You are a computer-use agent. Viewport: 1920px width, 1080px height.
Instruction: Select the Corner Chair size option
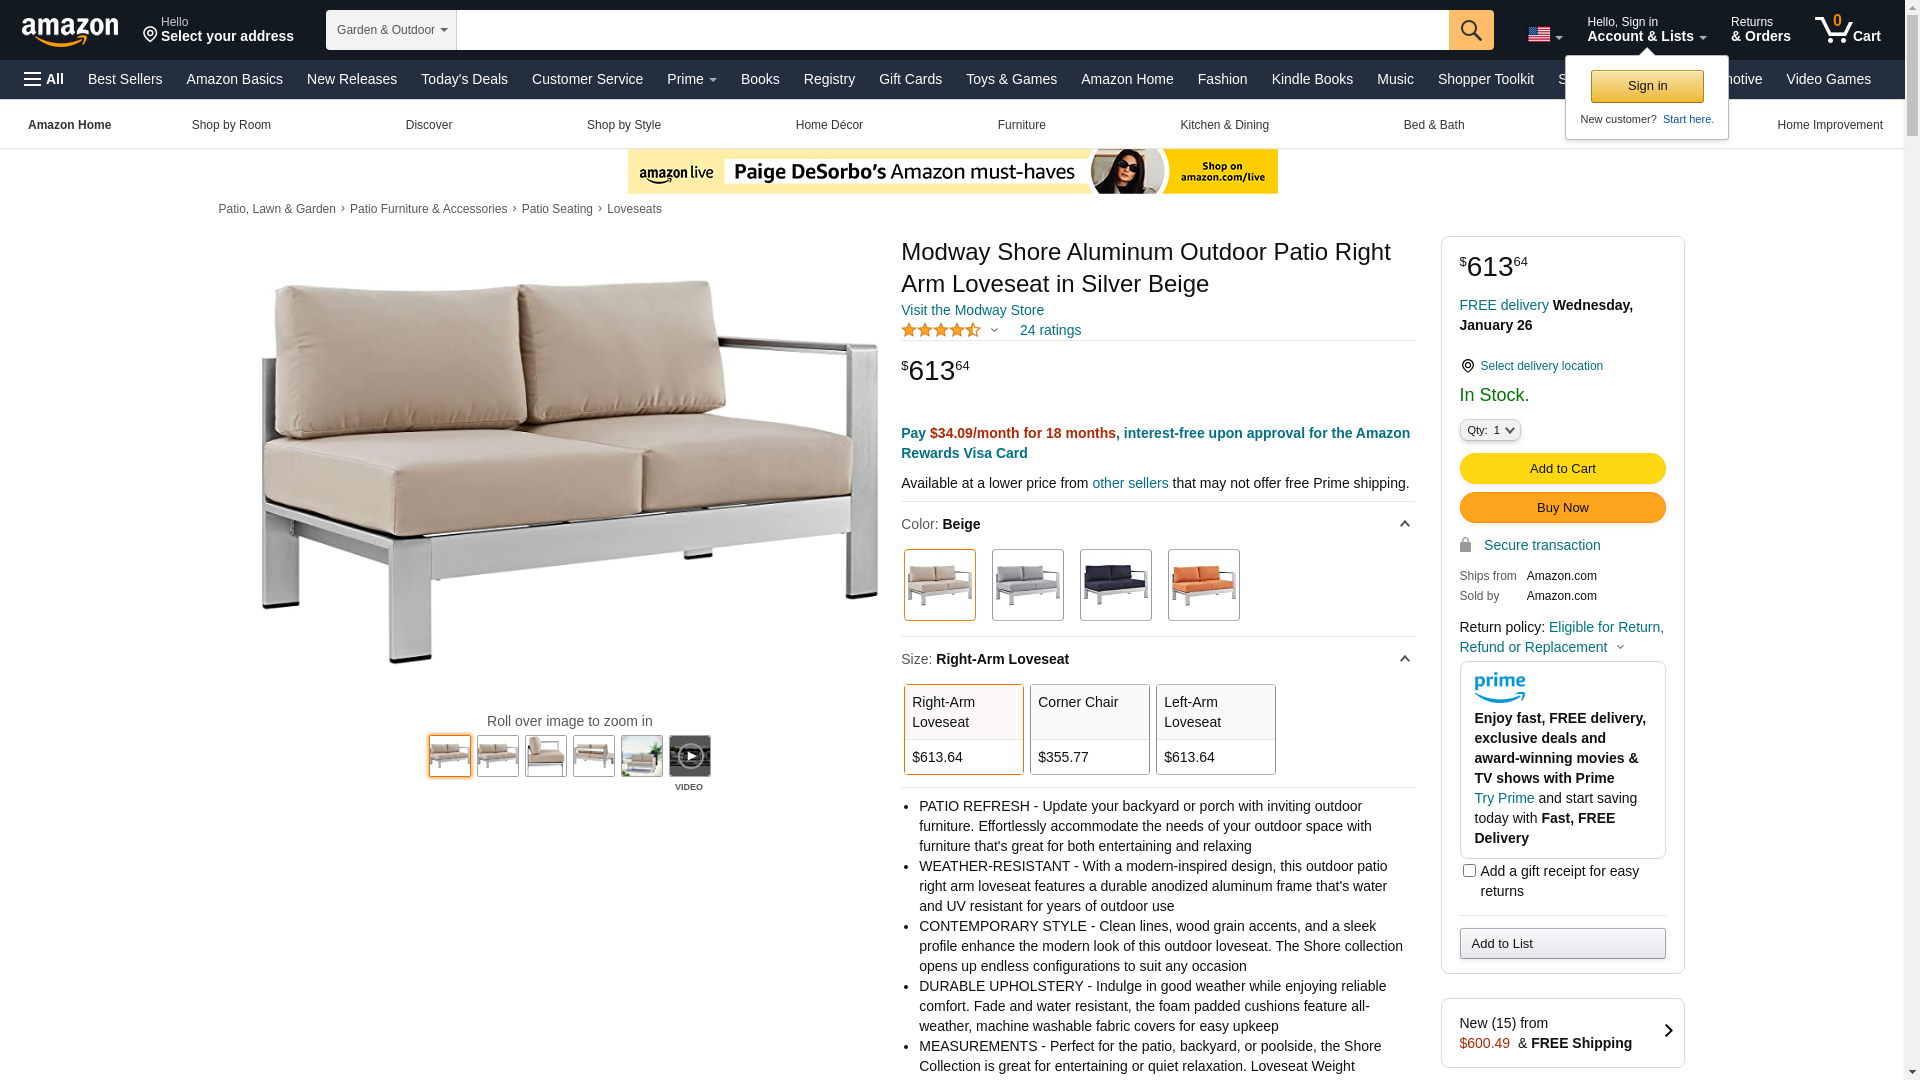1090,729
